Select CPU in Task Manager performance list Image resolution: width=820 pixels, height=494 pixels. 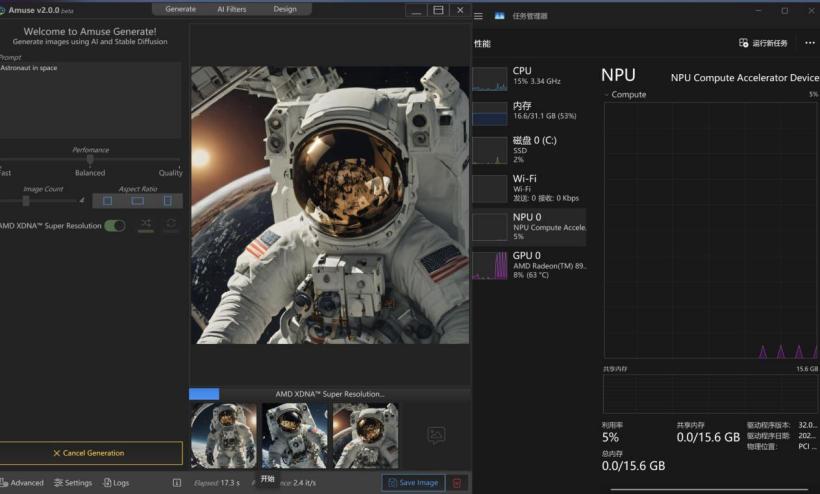point(529,77)
